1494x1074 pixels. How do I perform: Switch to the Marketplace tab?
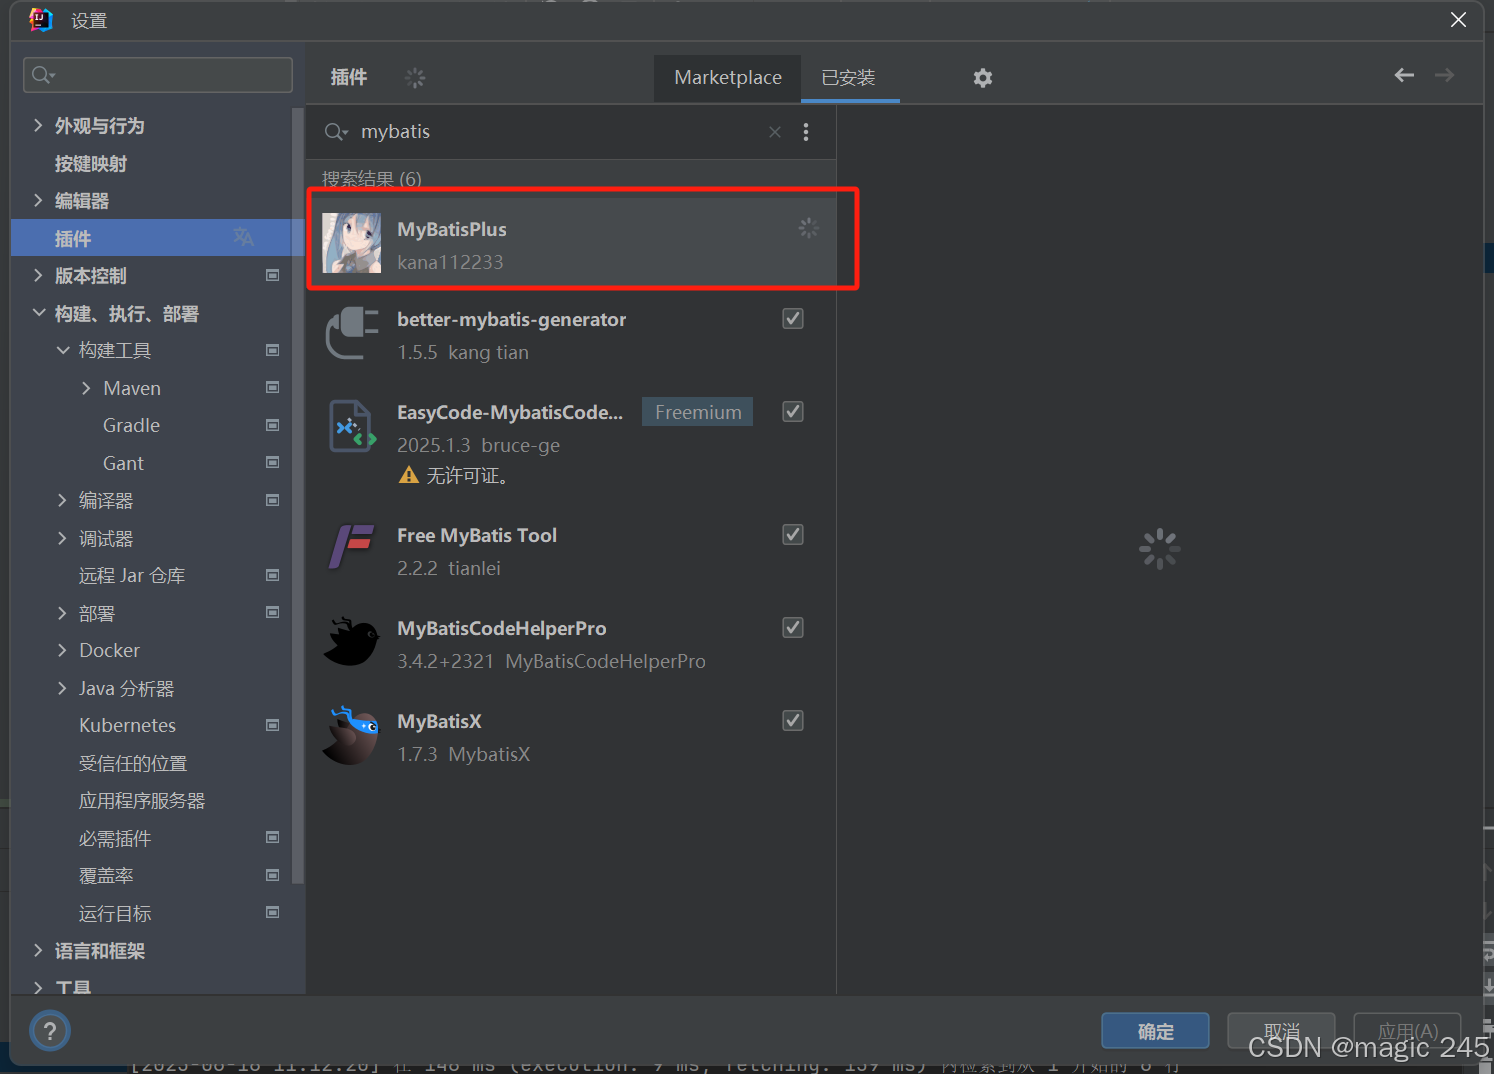click(x=727, y=77)
